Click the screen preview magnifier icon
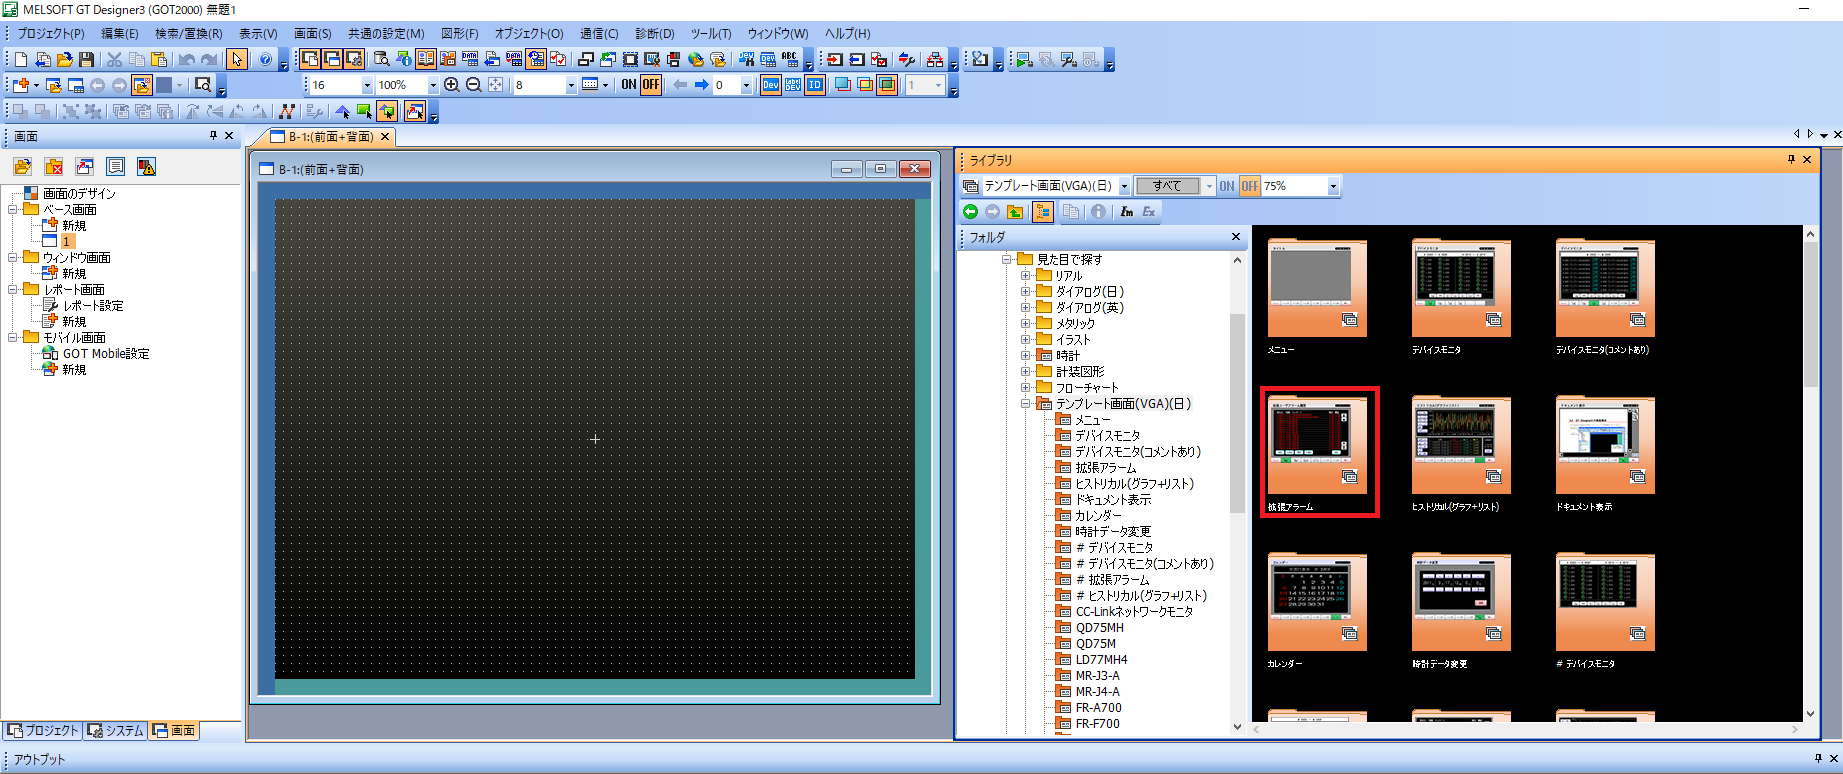The image size is (1843, 774). (x=203, y=85)
